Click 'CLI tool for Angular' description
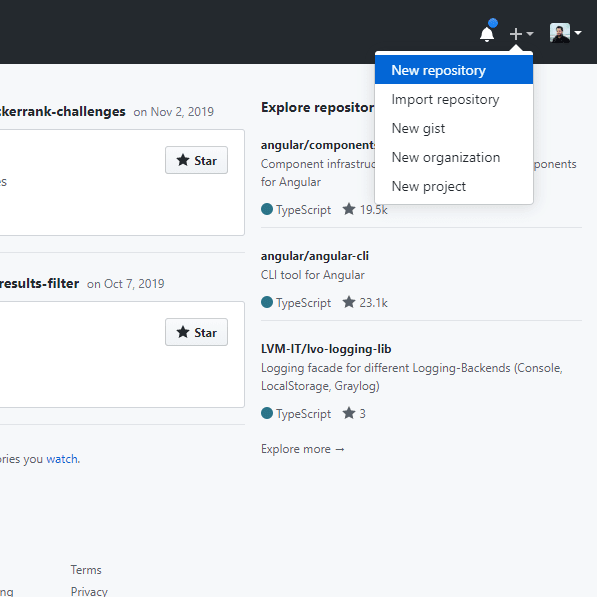Viewport: 597px width, 597px height. click(313, 275)
